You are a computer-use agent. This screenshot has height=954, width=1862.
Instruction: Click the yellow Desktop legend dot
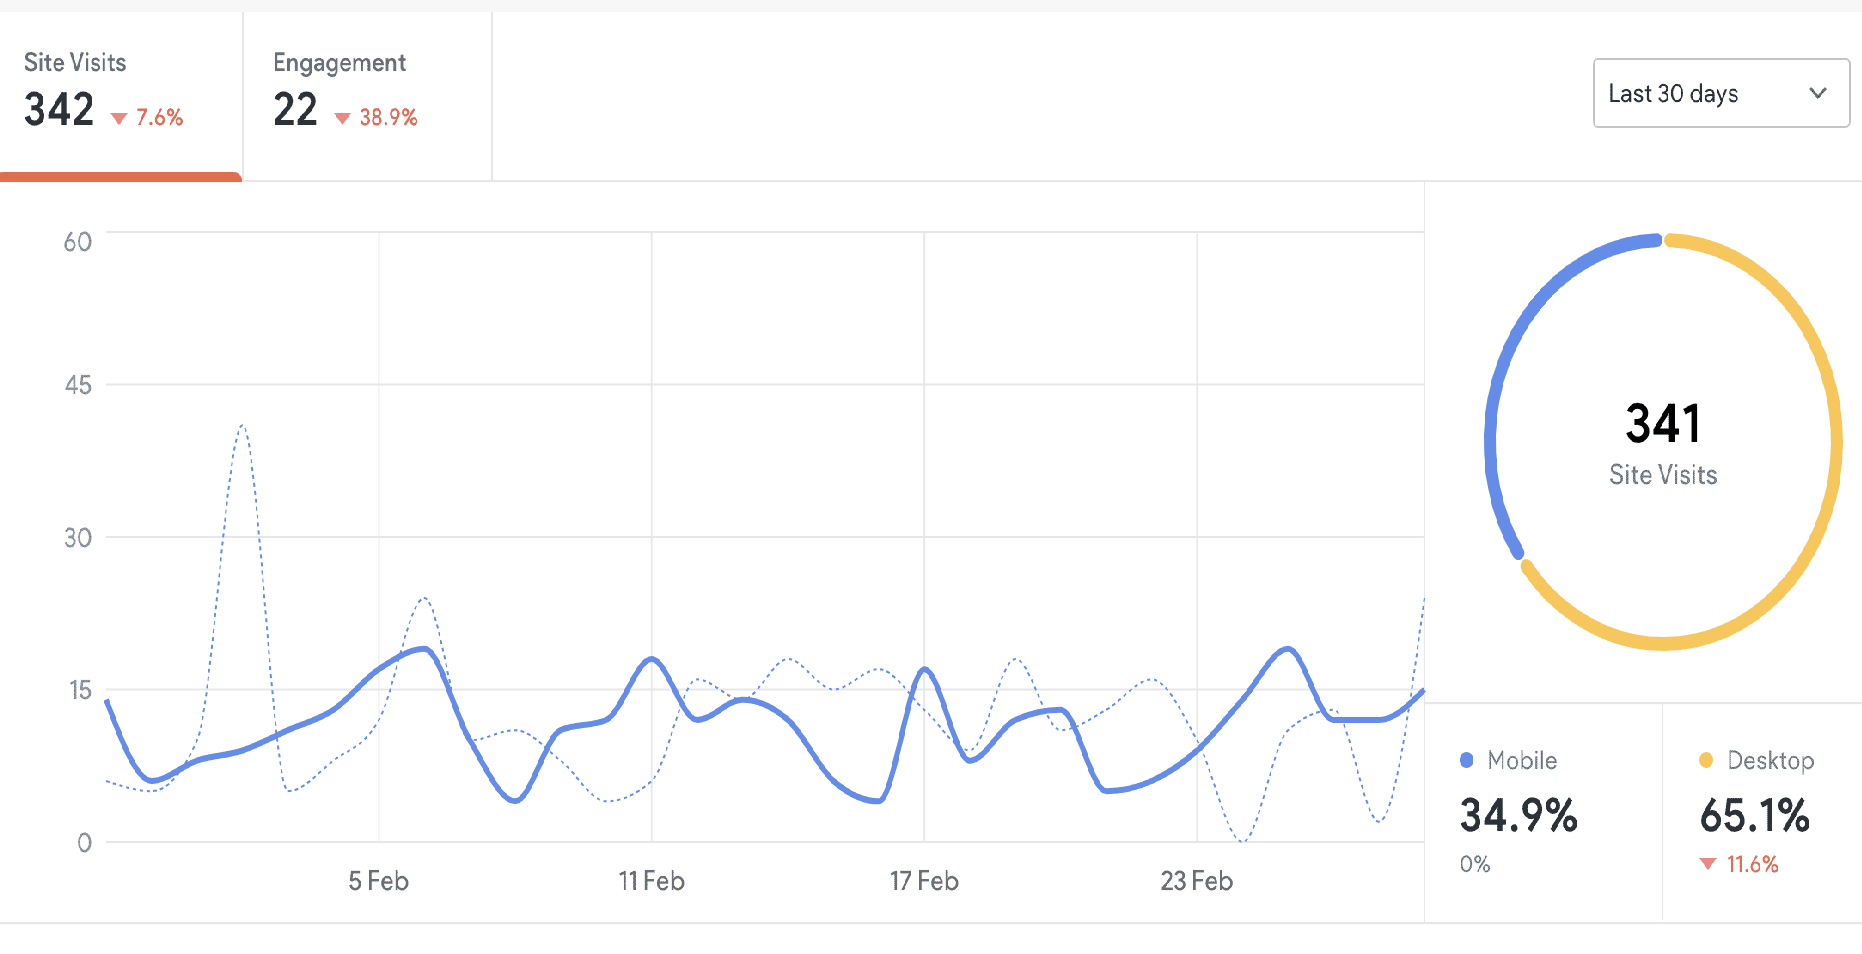coord(1706,760)
